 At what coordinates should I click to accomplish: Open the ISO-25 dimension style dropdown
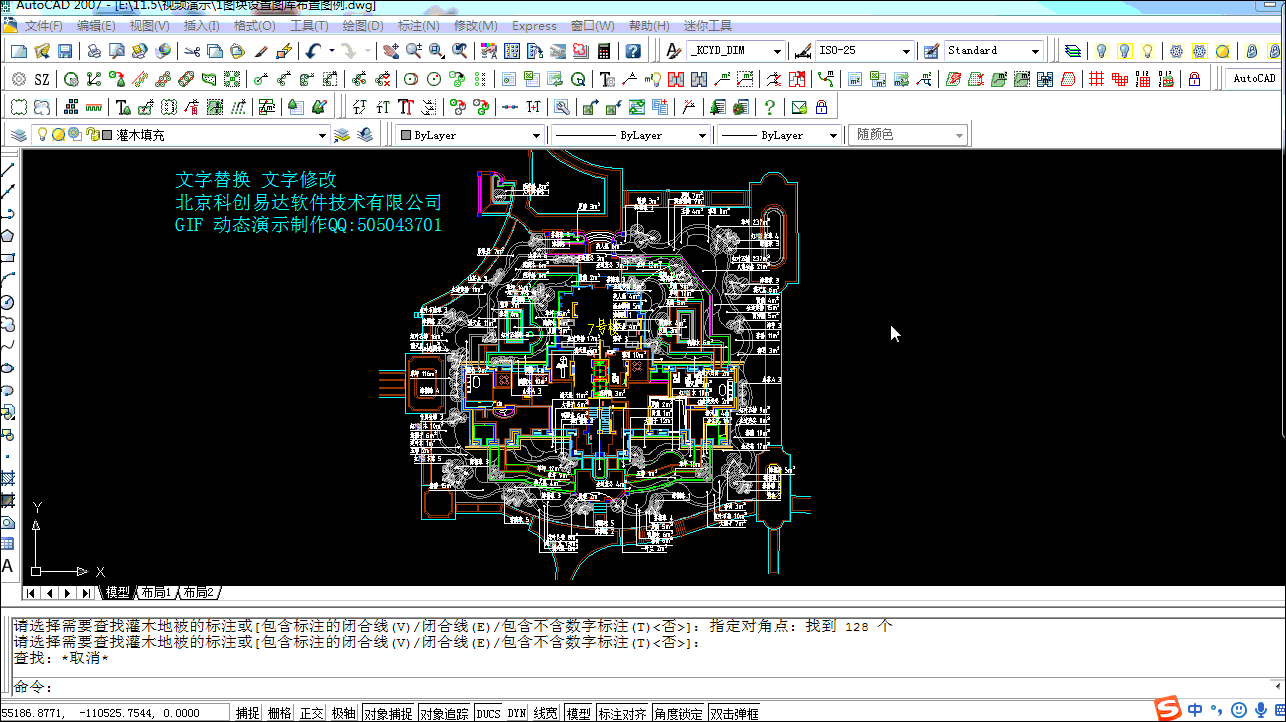point(906,51)
